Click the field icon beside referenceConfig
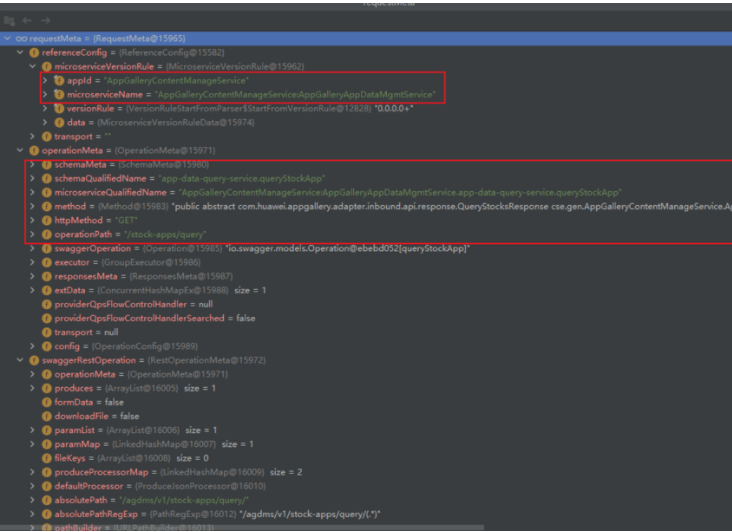This screenshot has width=732, height=532. 34,52
